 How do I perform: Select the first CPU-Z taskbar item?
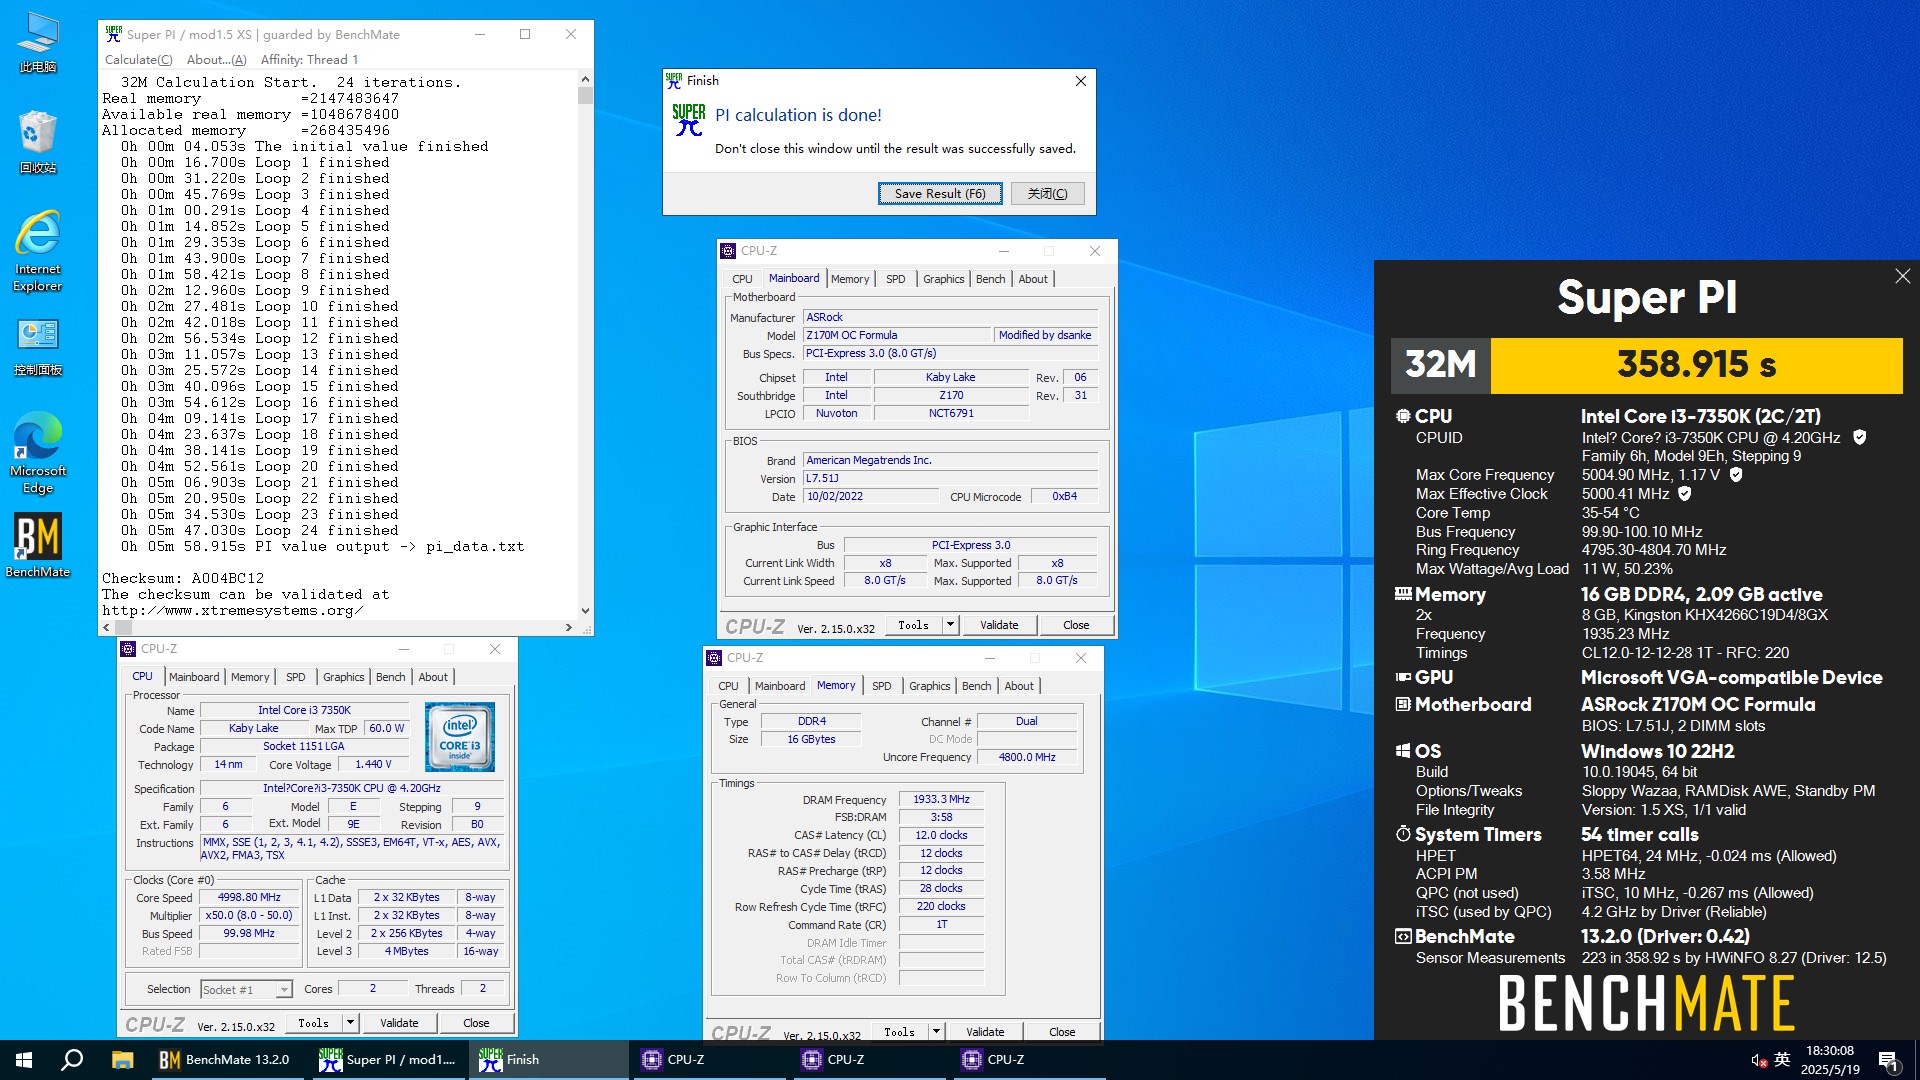pyautogui.click(x=708, y=1060)
